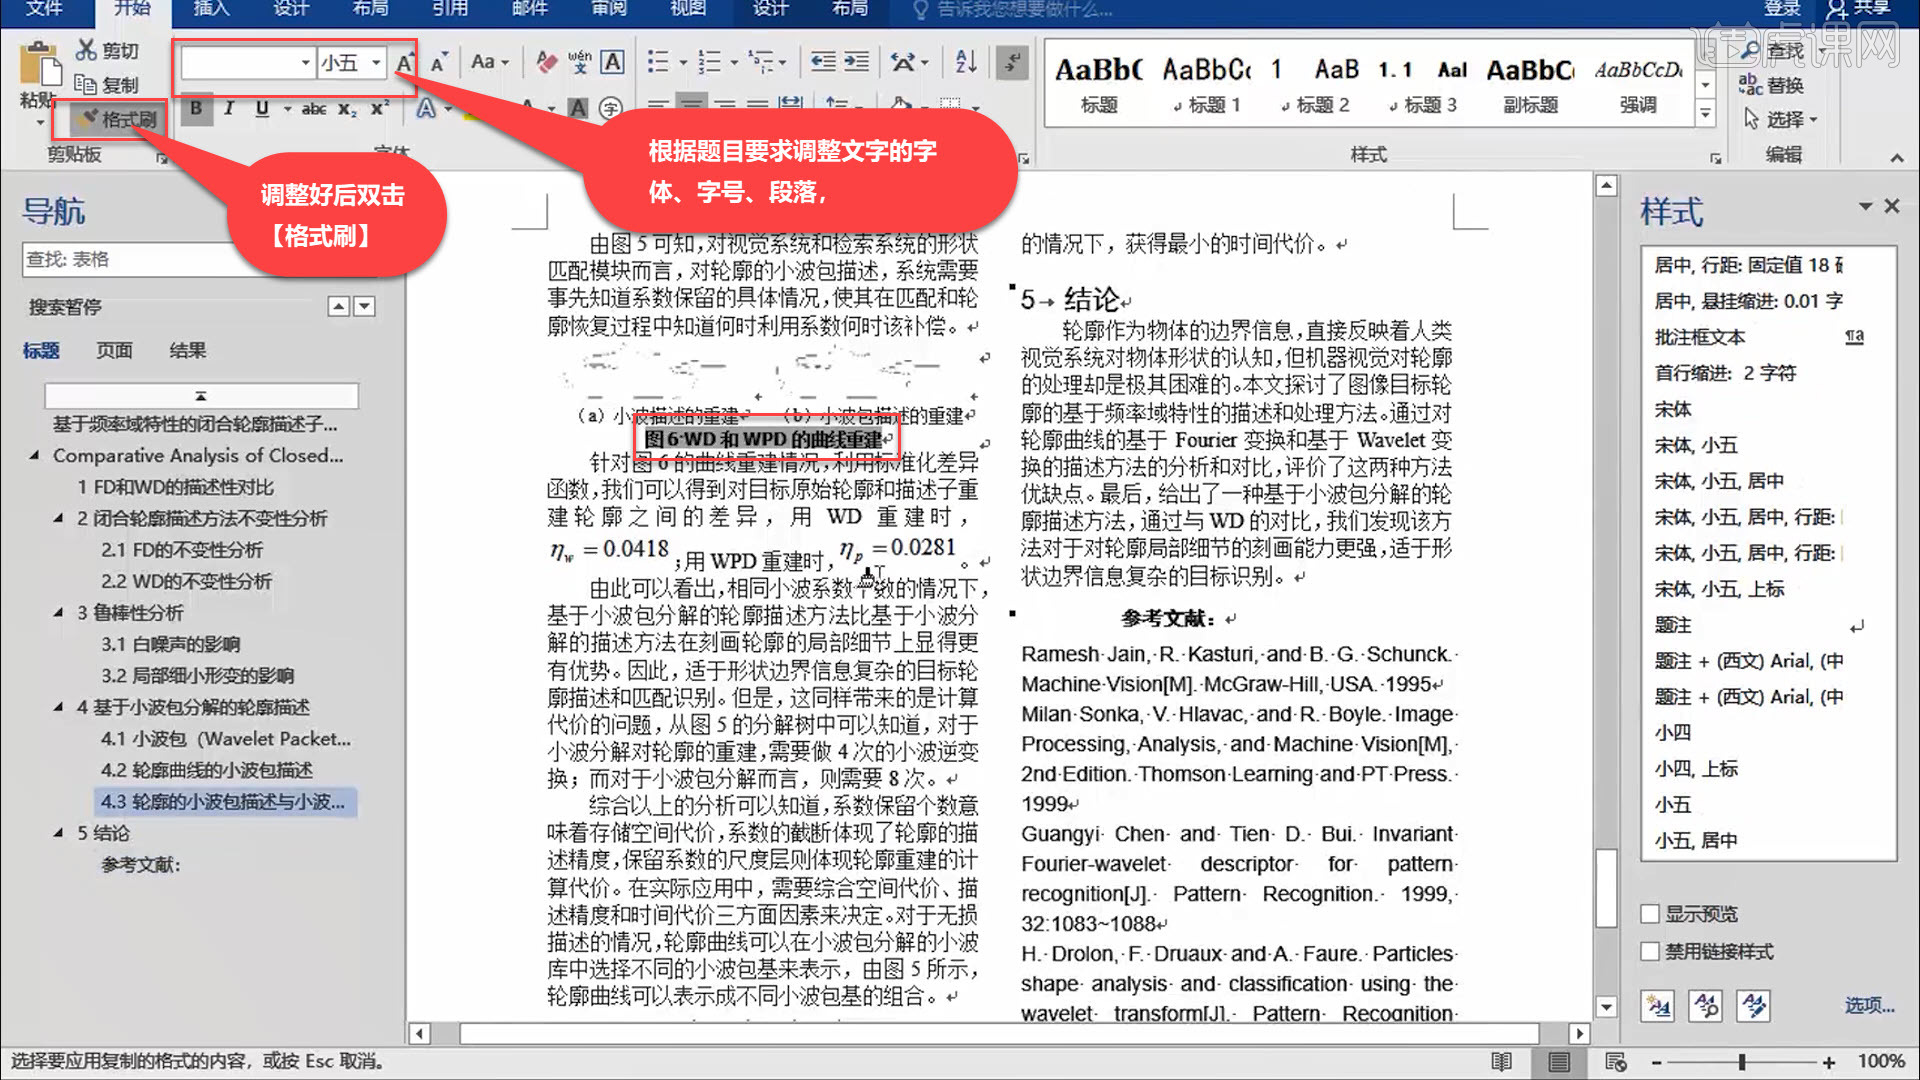Enable the 禁用链接样式 checkbox
The height and width of the screenshot is (1080, 1920).
[1650, 952]
